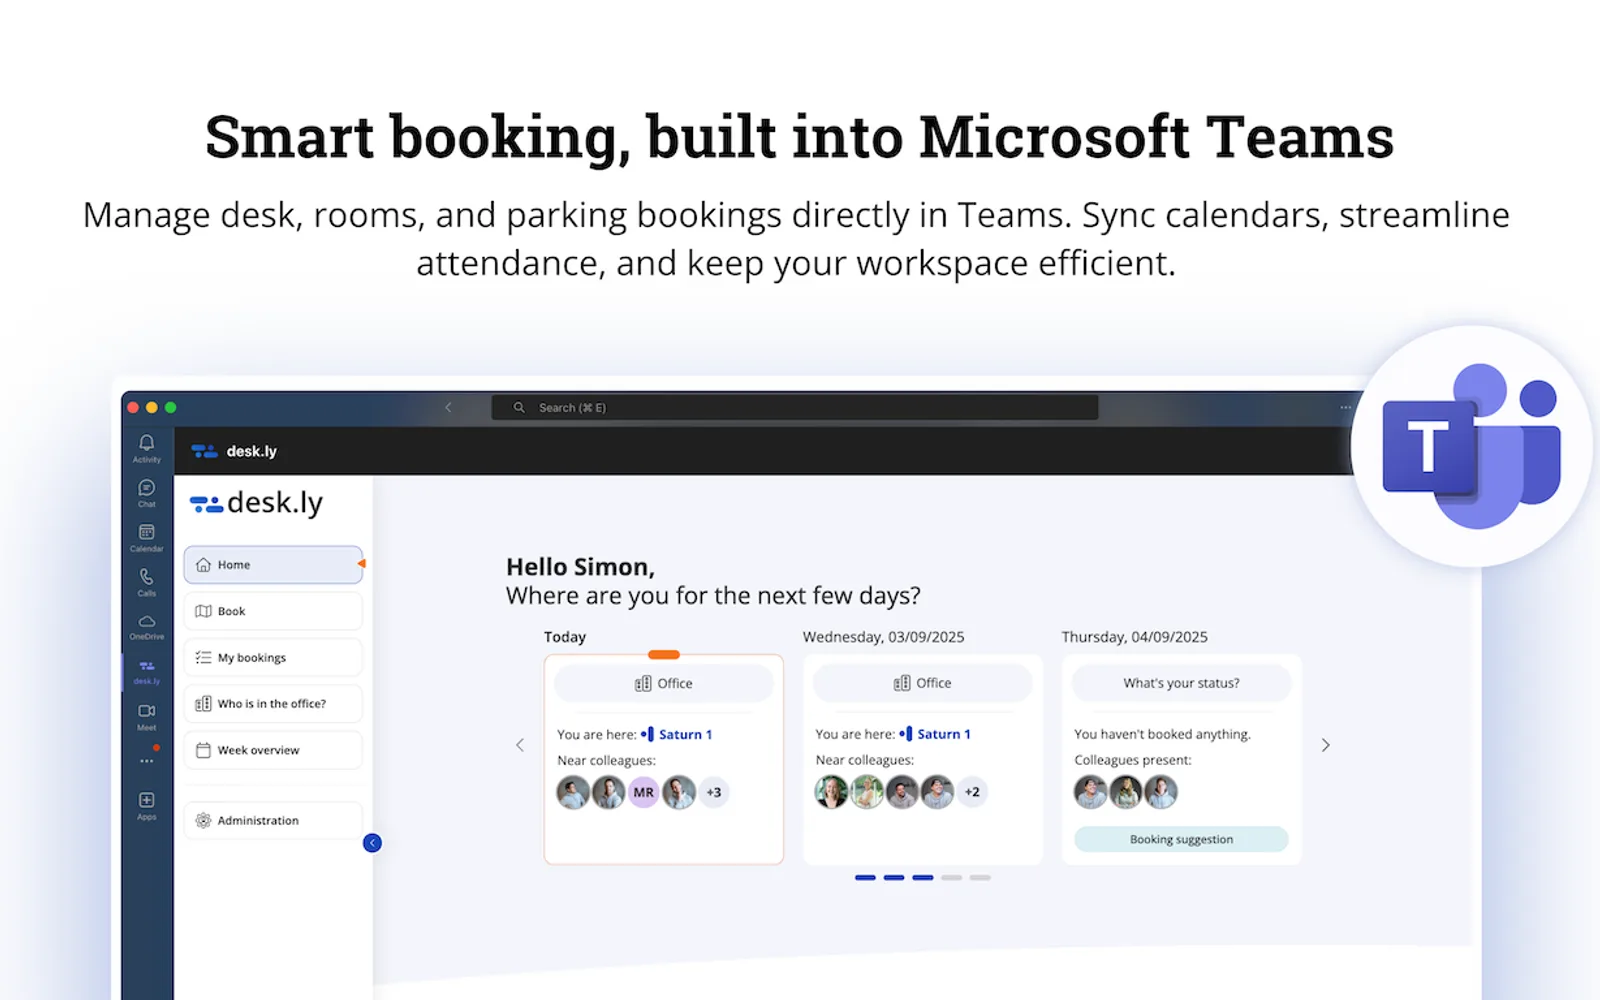The height and width of the screenshot is (1000, 1600).
Task: Open Calendar in Teams sidebar
Action: (147, 538)
